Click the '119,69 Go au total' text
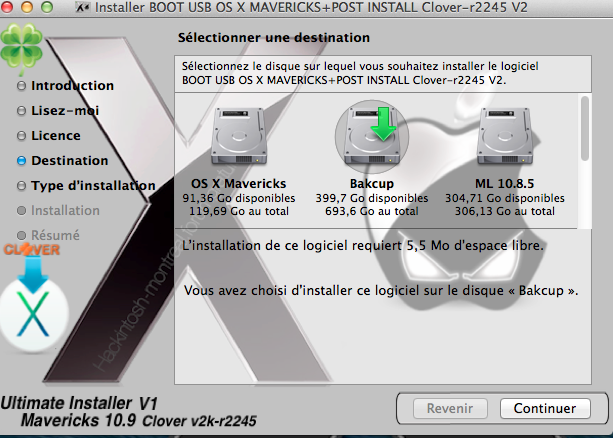613x438 pixels. [x=239, y=212]
